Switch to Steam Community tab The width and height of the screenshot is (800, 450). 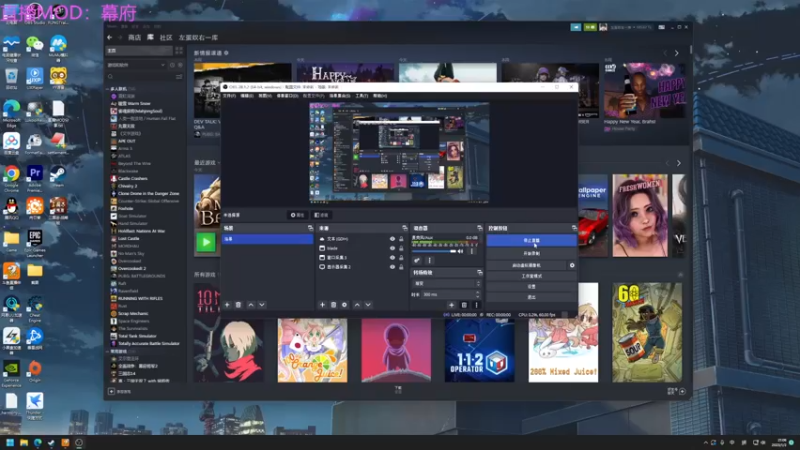click(x=166, y=37)
